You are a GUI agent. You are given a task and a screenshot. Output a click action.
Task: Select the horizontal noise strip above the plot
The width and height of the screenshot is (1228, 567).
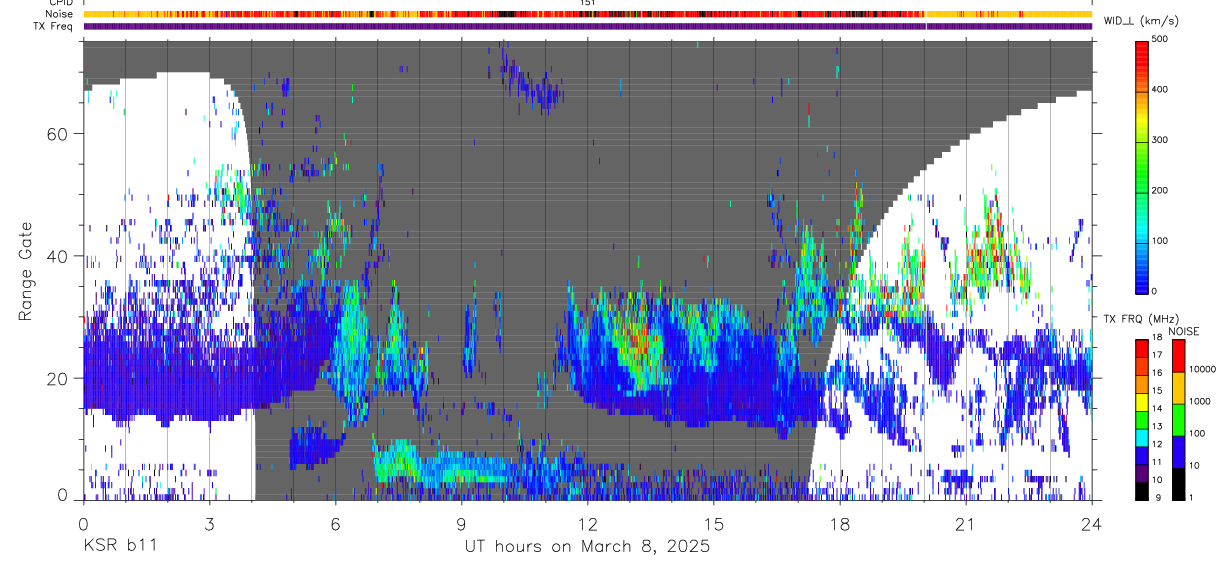coord(587,14)
